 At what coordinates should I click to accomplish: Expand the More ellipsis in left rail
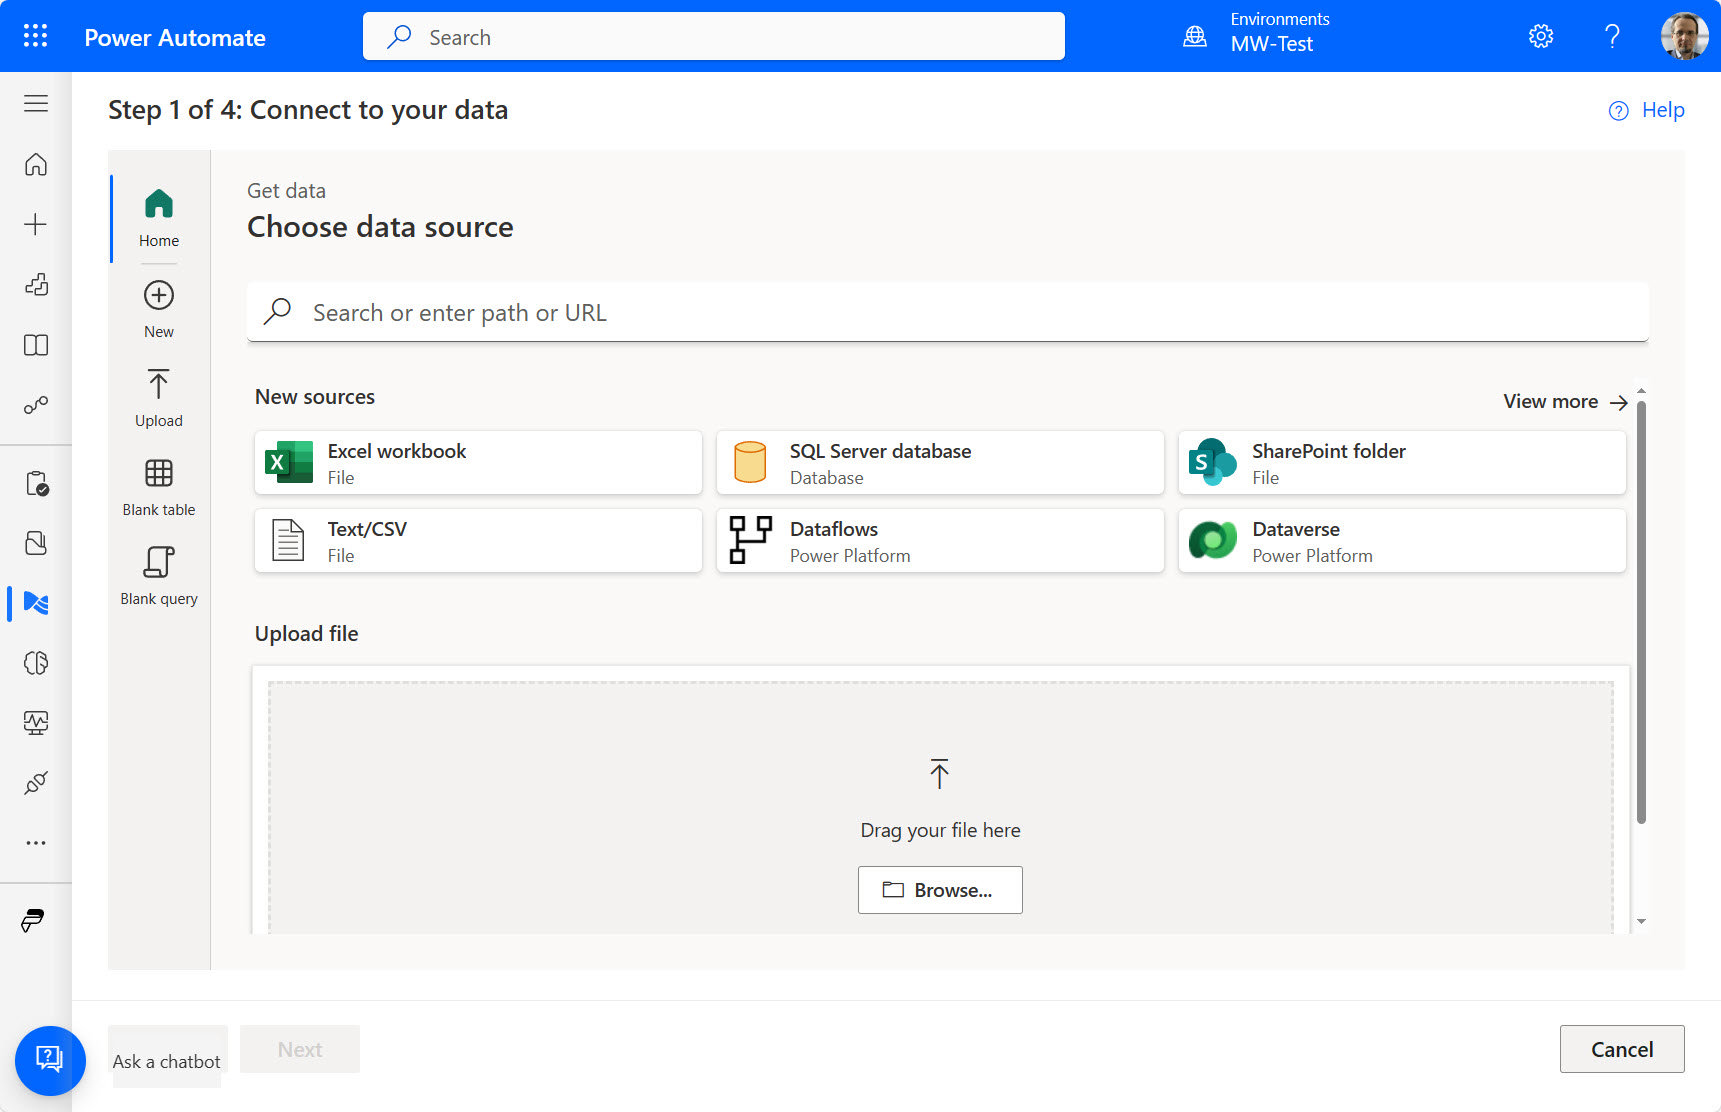pyautogui.click(x=36, y=843)
